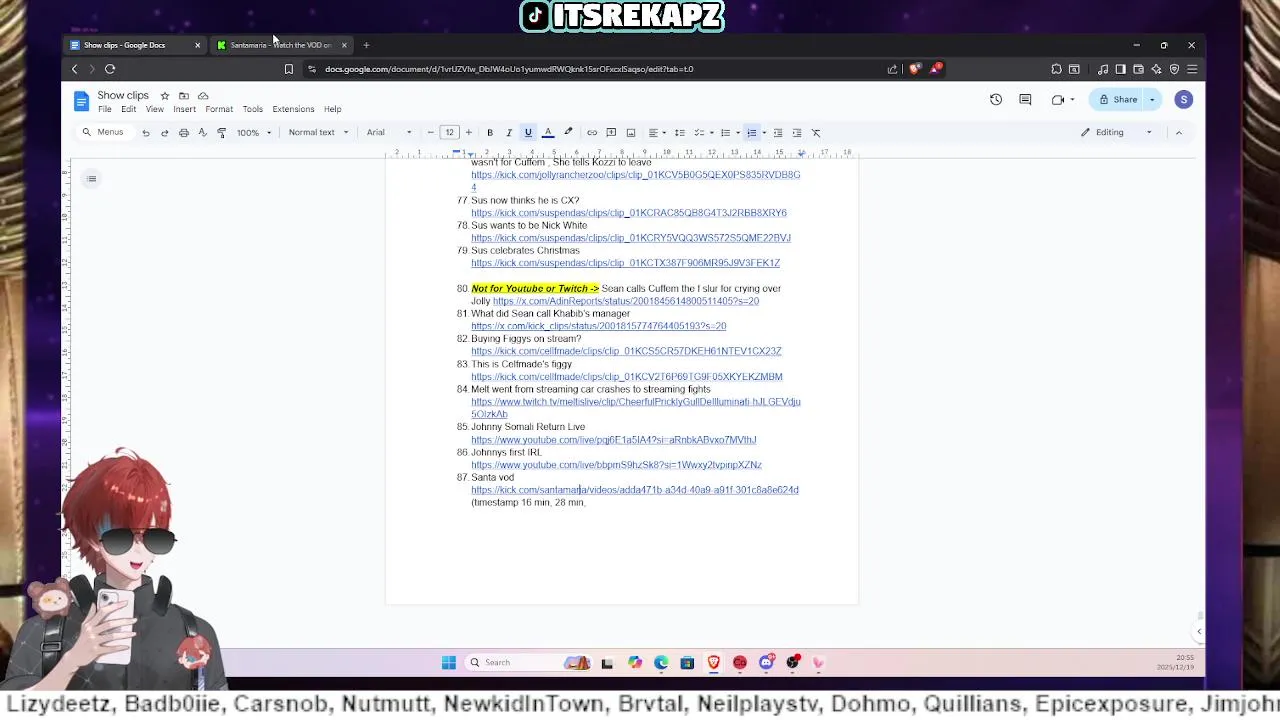
Task: Run spelling and grammar check icon
Action: click(x=202, y=133)
